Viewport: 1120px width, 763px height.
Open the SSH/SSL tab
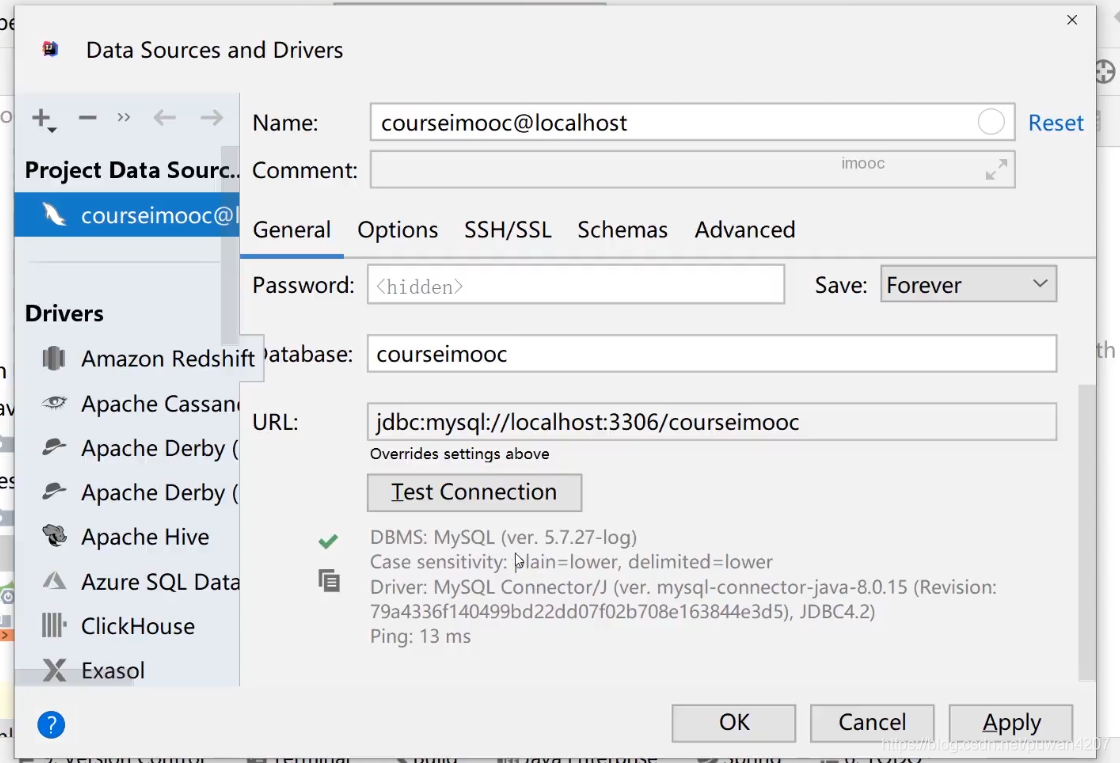click(508, 230)
